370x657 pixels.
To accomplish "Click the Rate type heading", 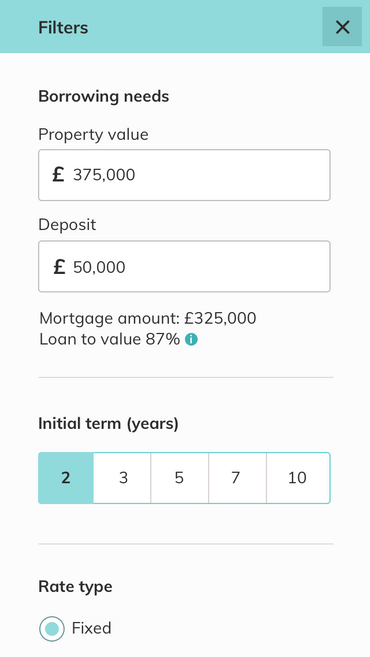I will 75,587.
